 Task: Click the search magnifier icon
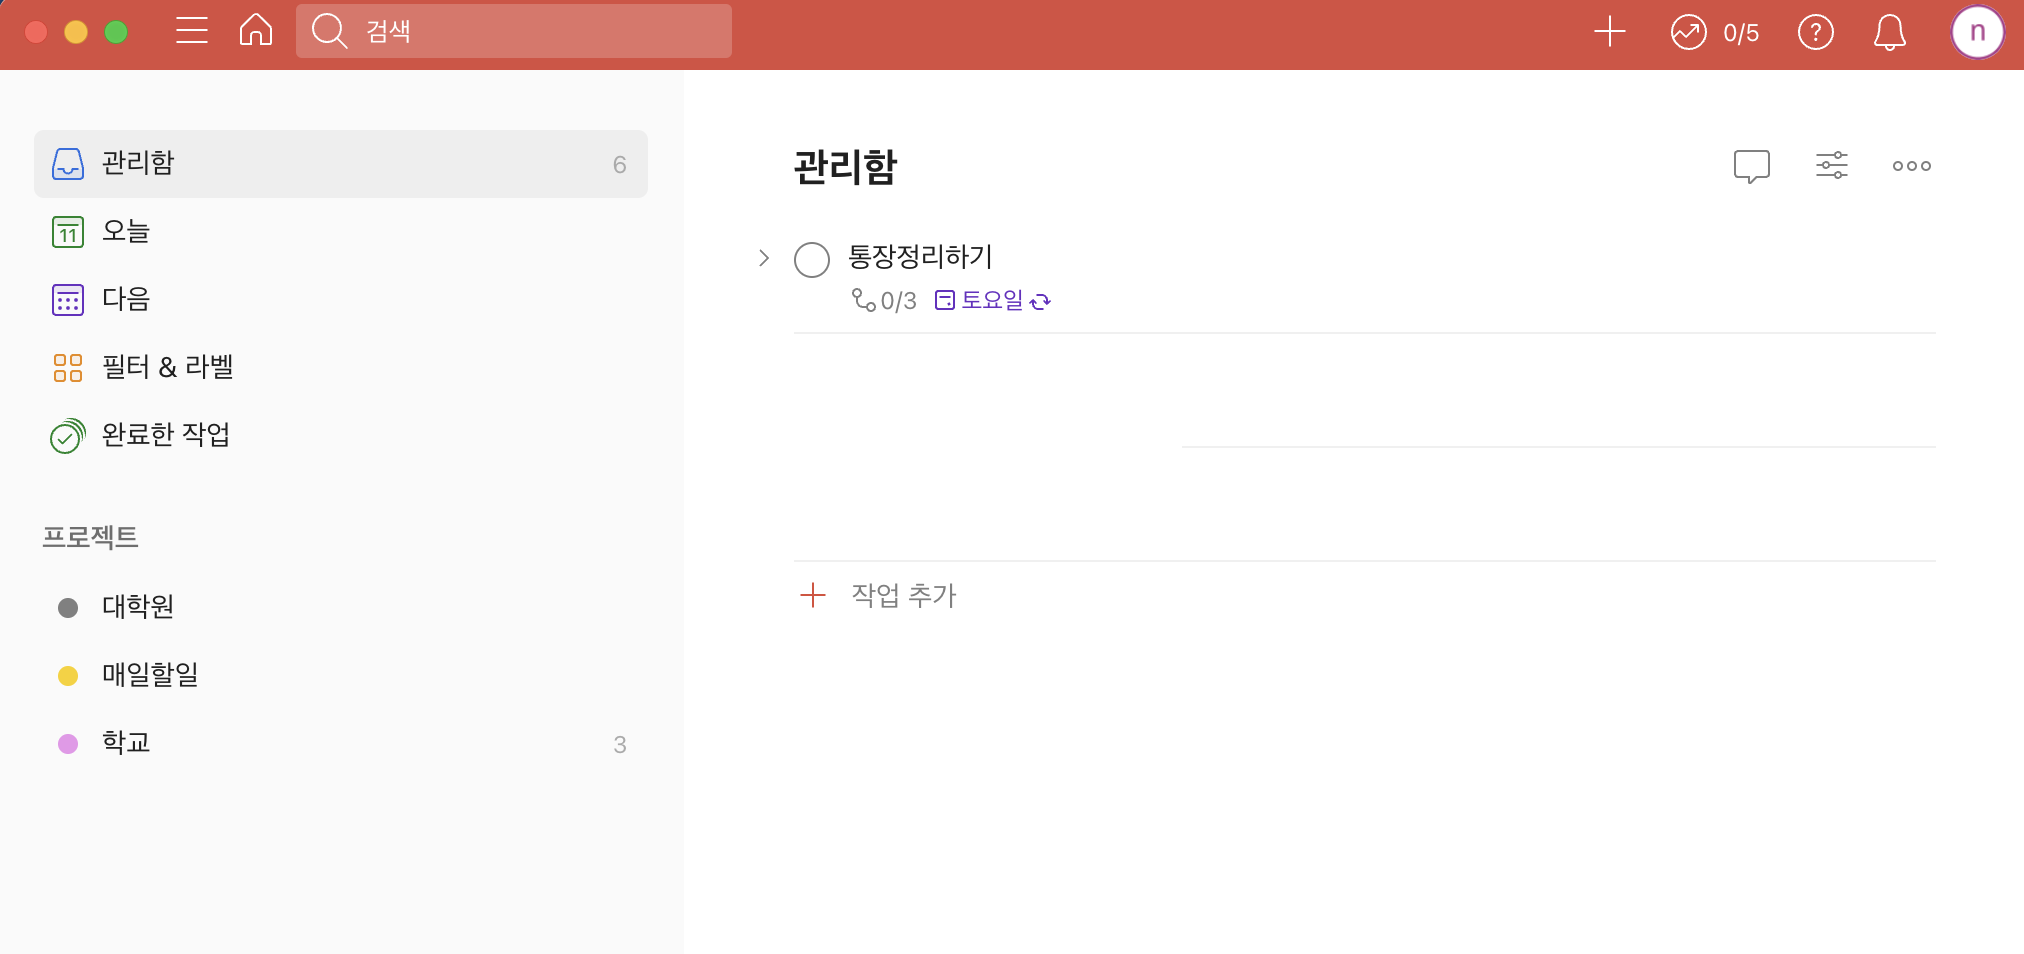329,31
